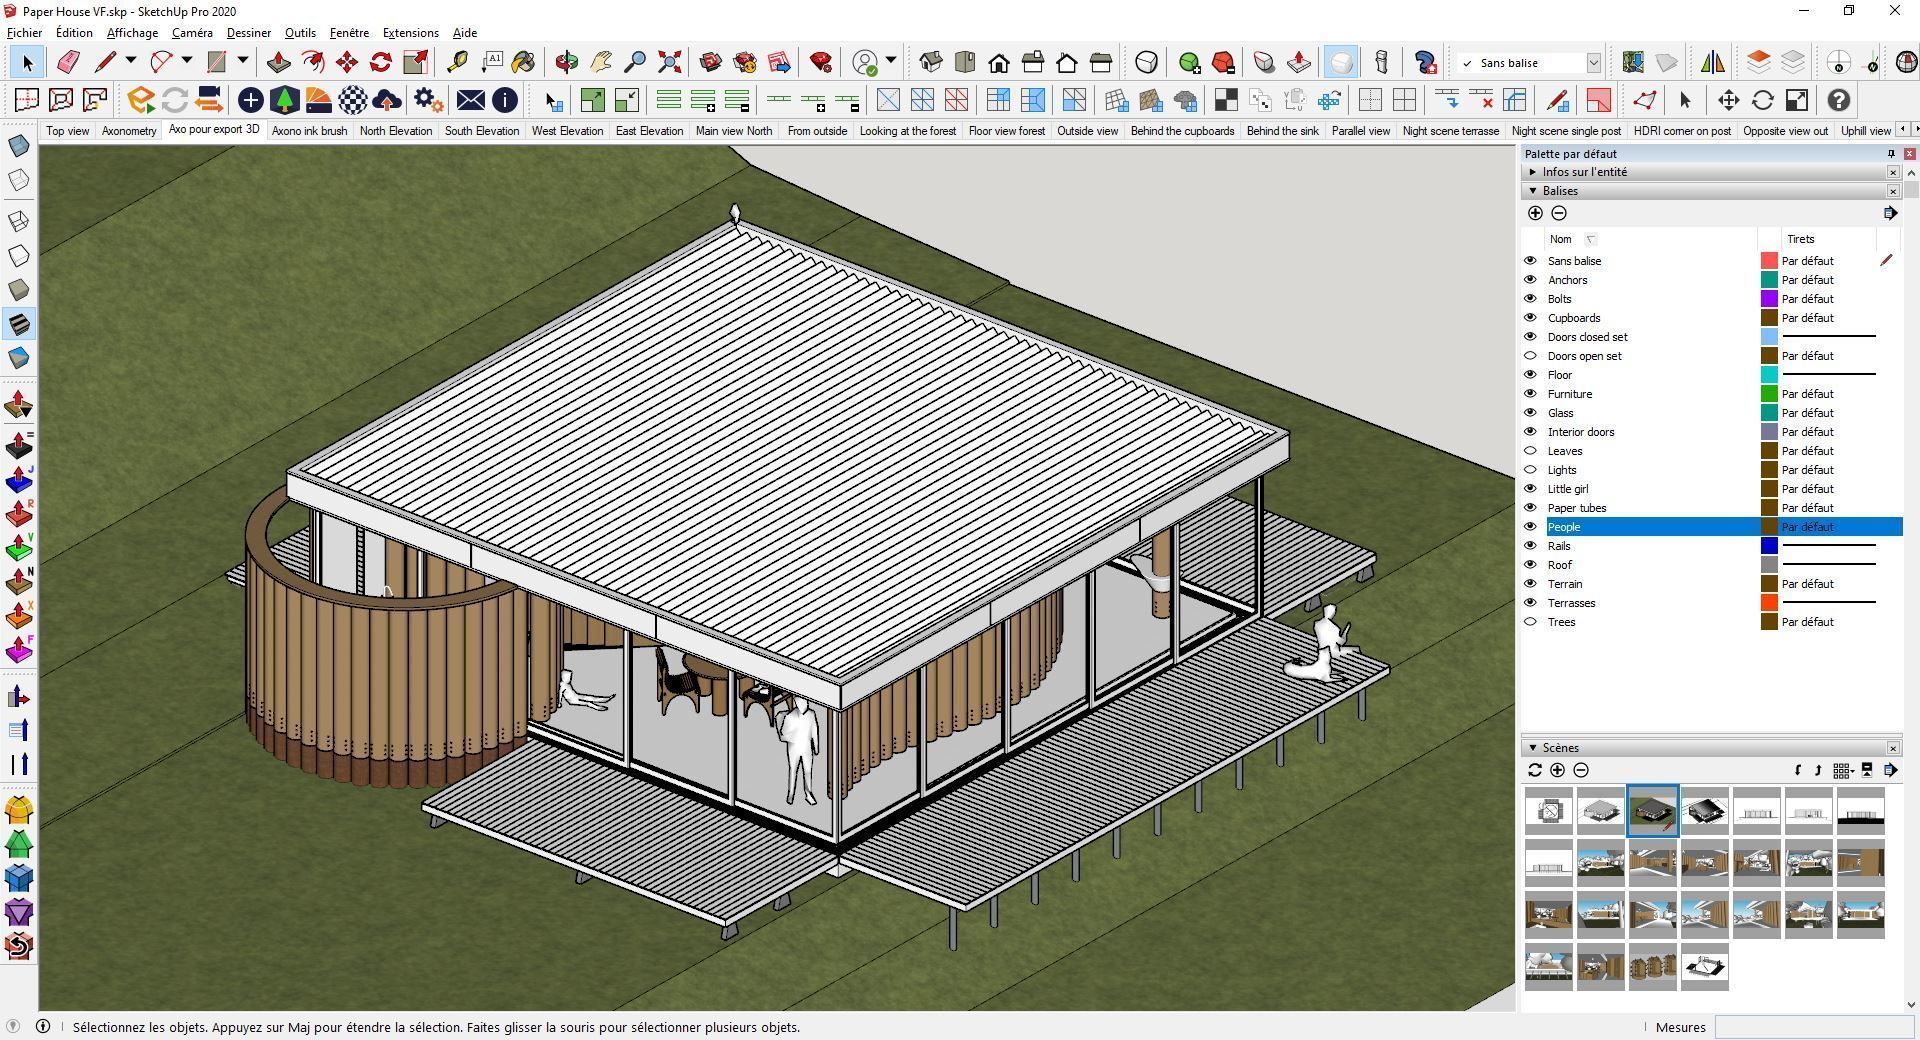The image size is (1920, 1040).
Task: Select the Tape Measure tool
Action: click(x=457, y=62)
